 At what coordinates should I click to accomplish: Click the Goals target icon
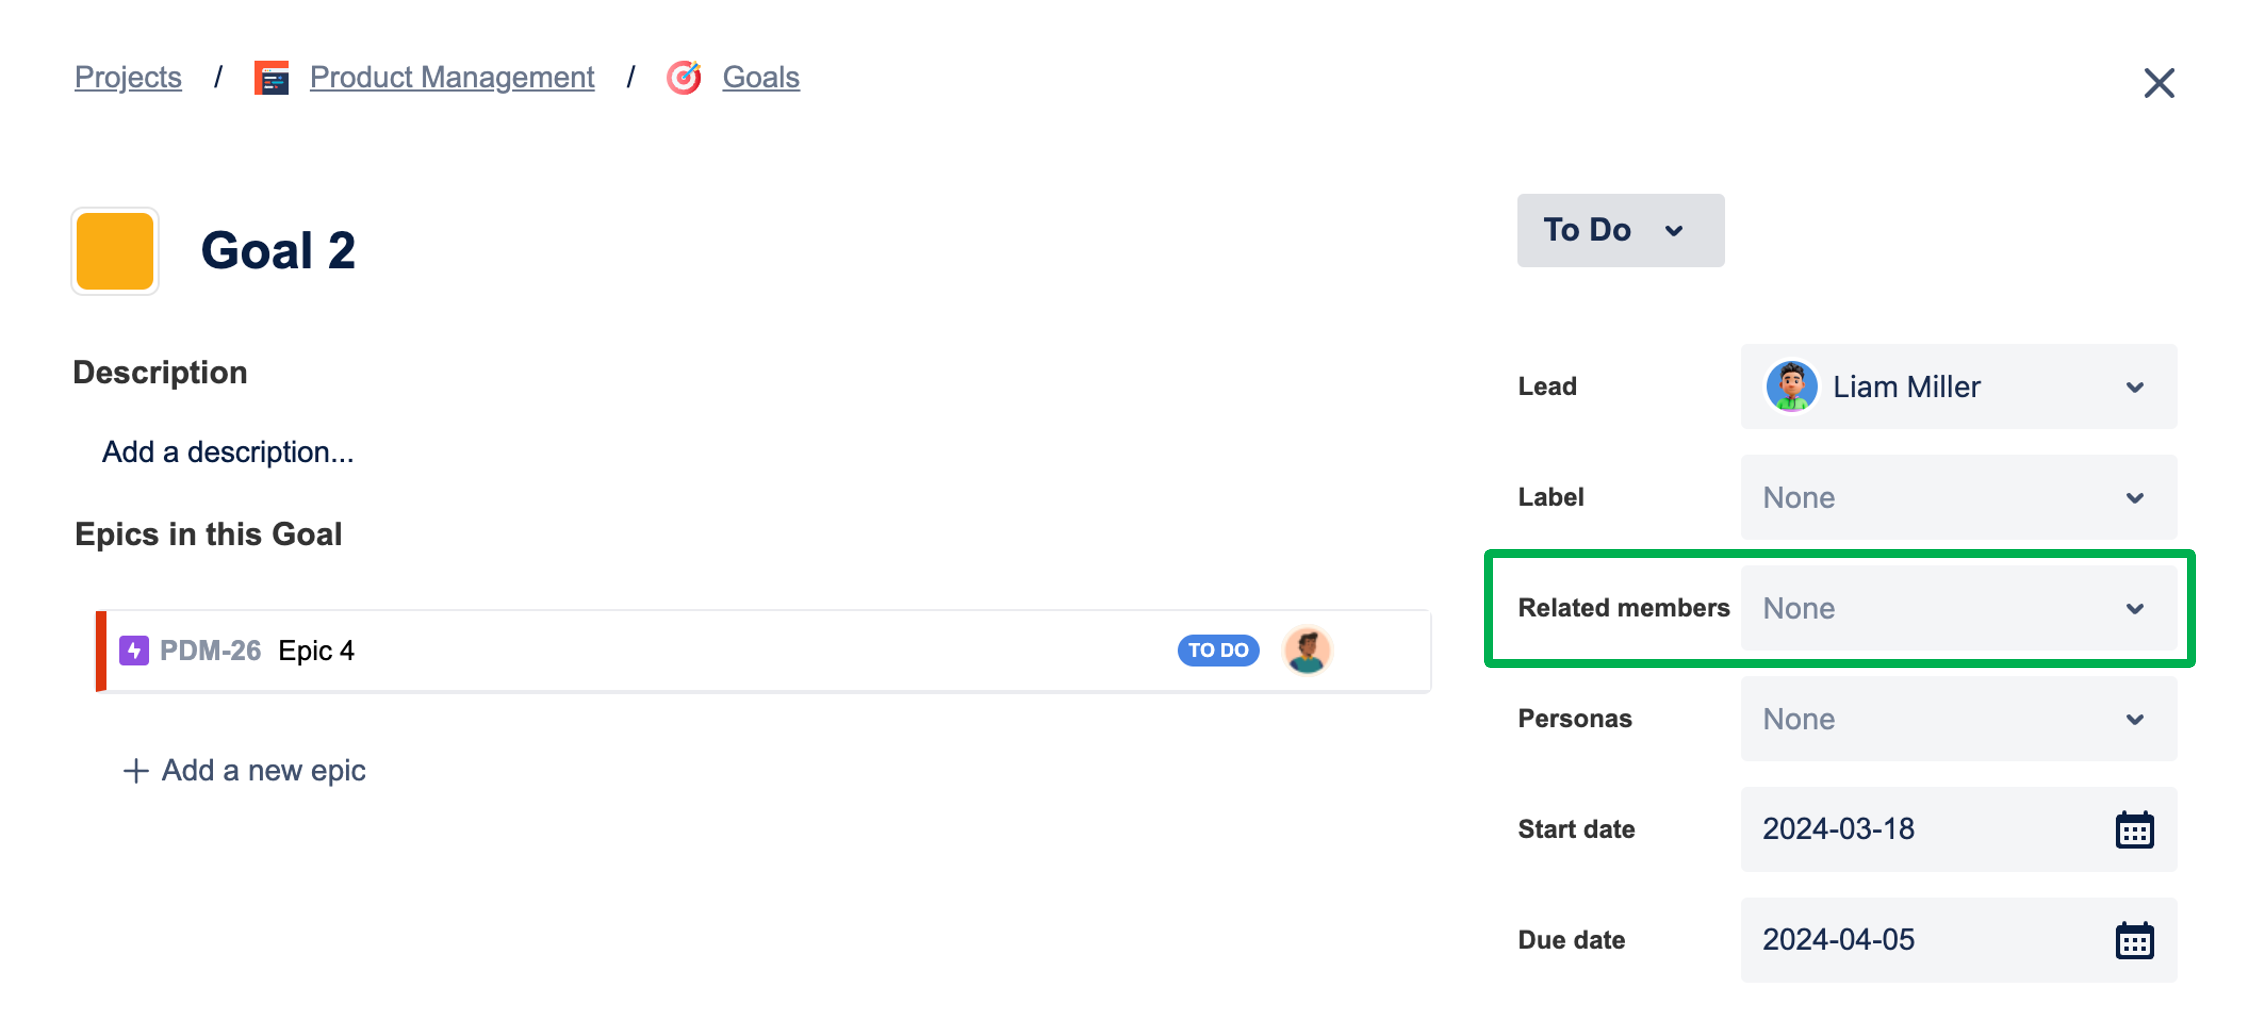[x=684, y=77]
